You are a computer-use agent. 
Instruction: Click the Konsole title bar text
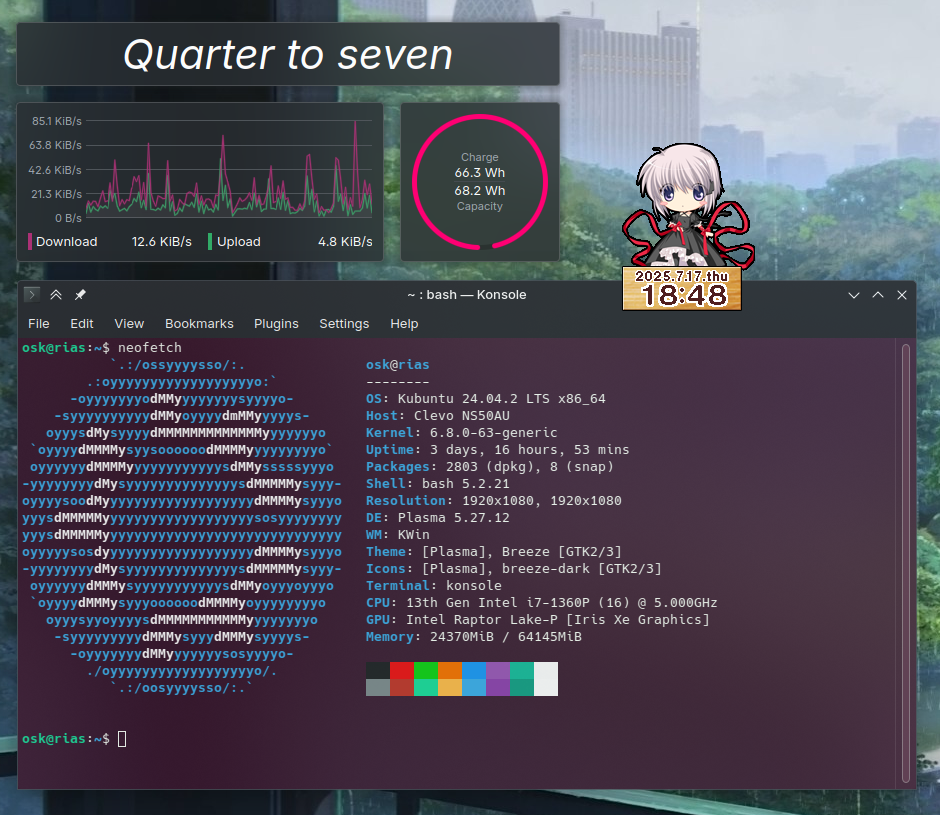467,295
